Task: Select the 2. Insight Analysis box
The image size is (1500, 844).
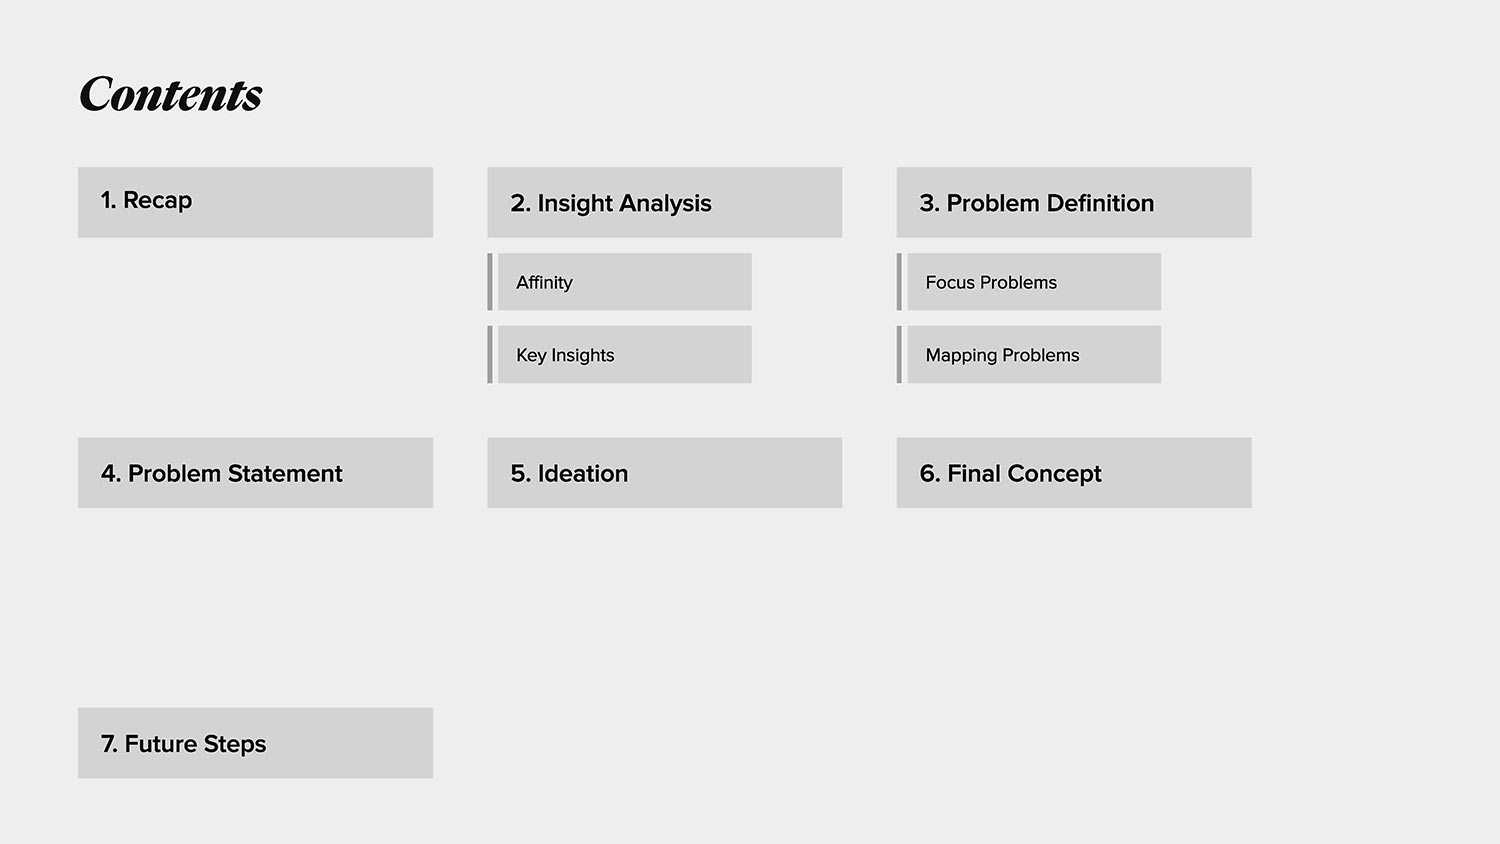Action: (664, 202)
